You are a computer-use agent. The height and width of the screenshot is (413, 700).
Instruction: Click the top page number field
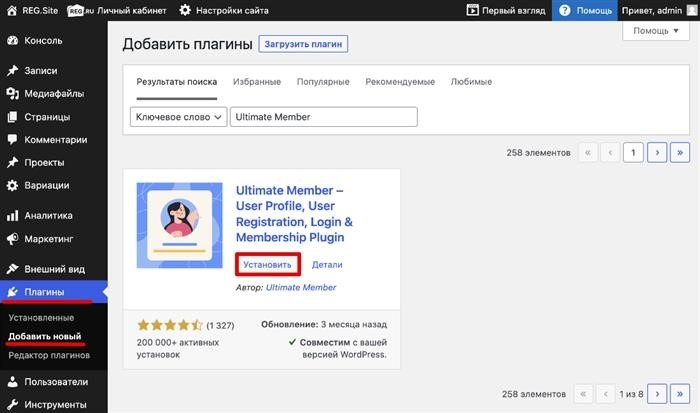pyautogui.click(x=633, y=153)
